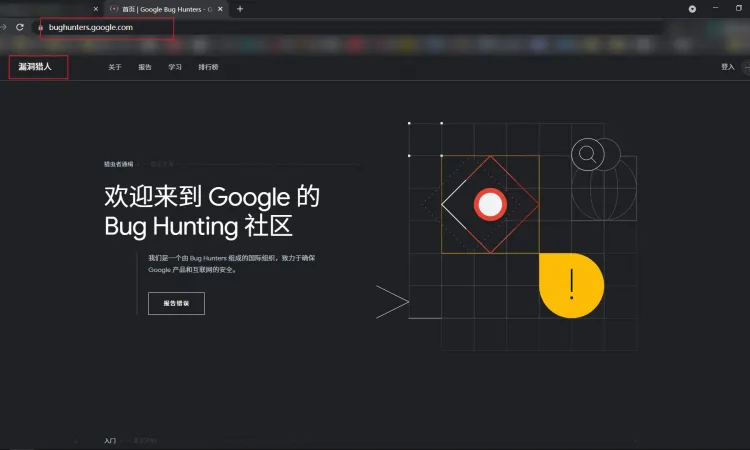Open the round dropdown arrow in title bar
The width and height of the screenshot is (750, 450).
pyautogui.click(x=692, y=9)
